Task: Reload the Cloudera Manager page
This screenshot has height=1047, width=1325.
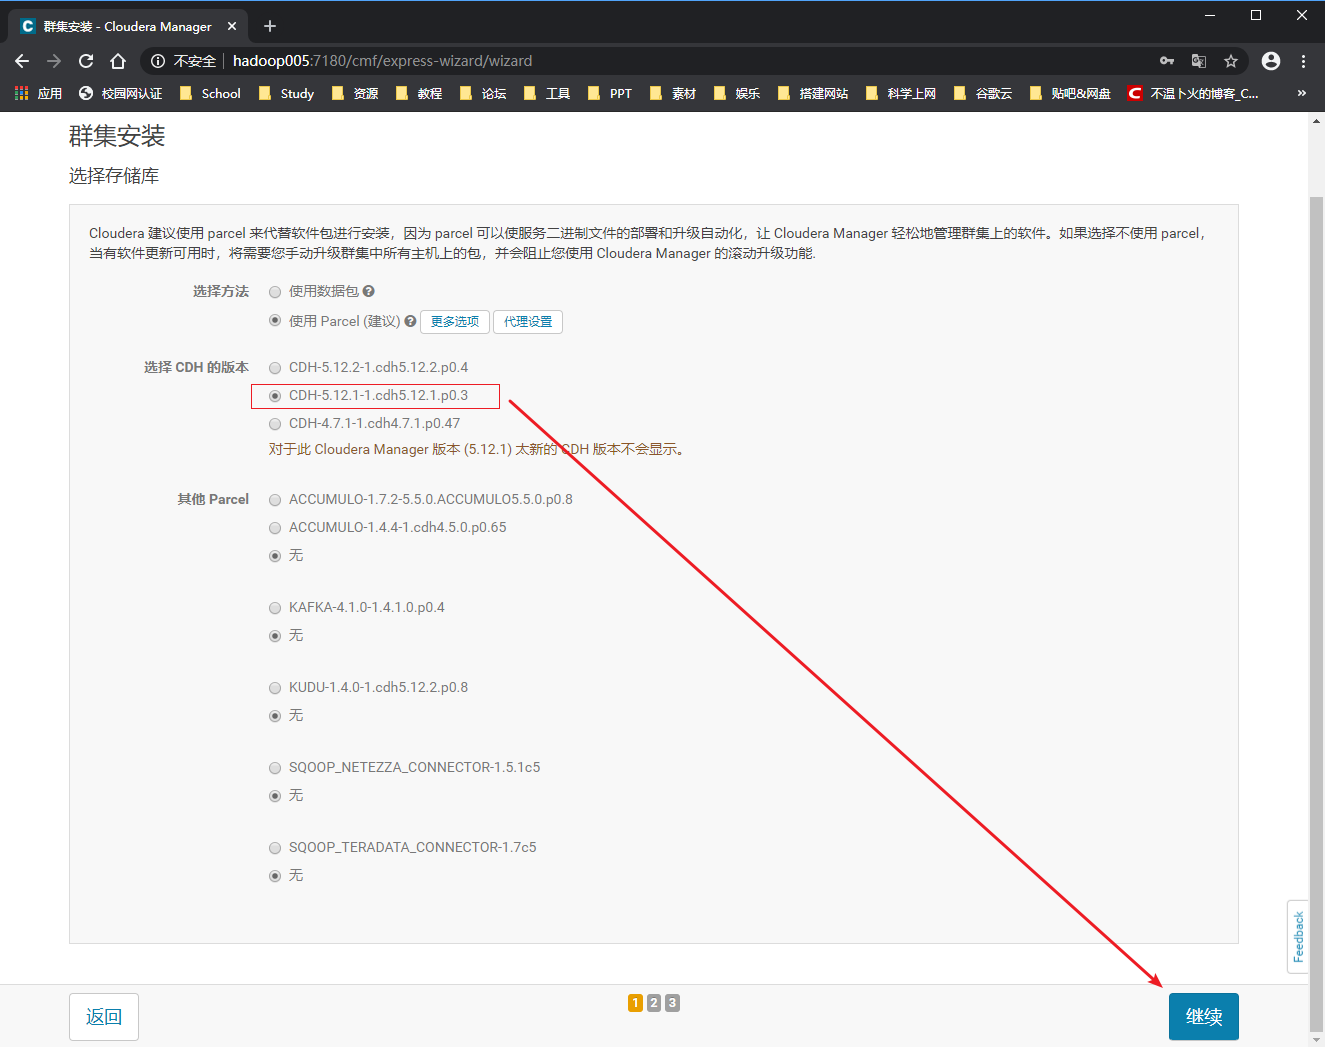Action: 86,61
